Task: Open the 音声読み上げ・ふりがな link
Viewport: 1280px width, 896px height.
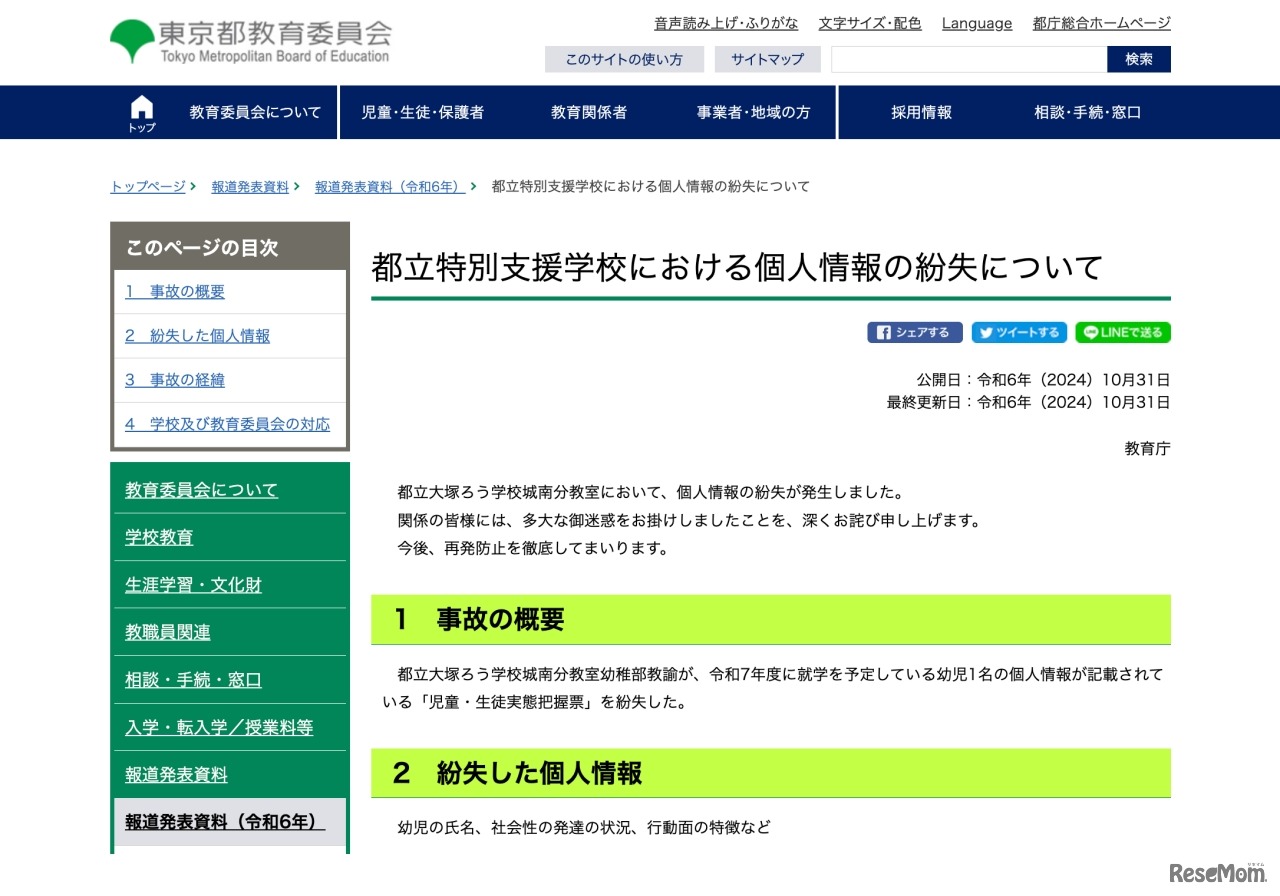Action: coord(726,22)
